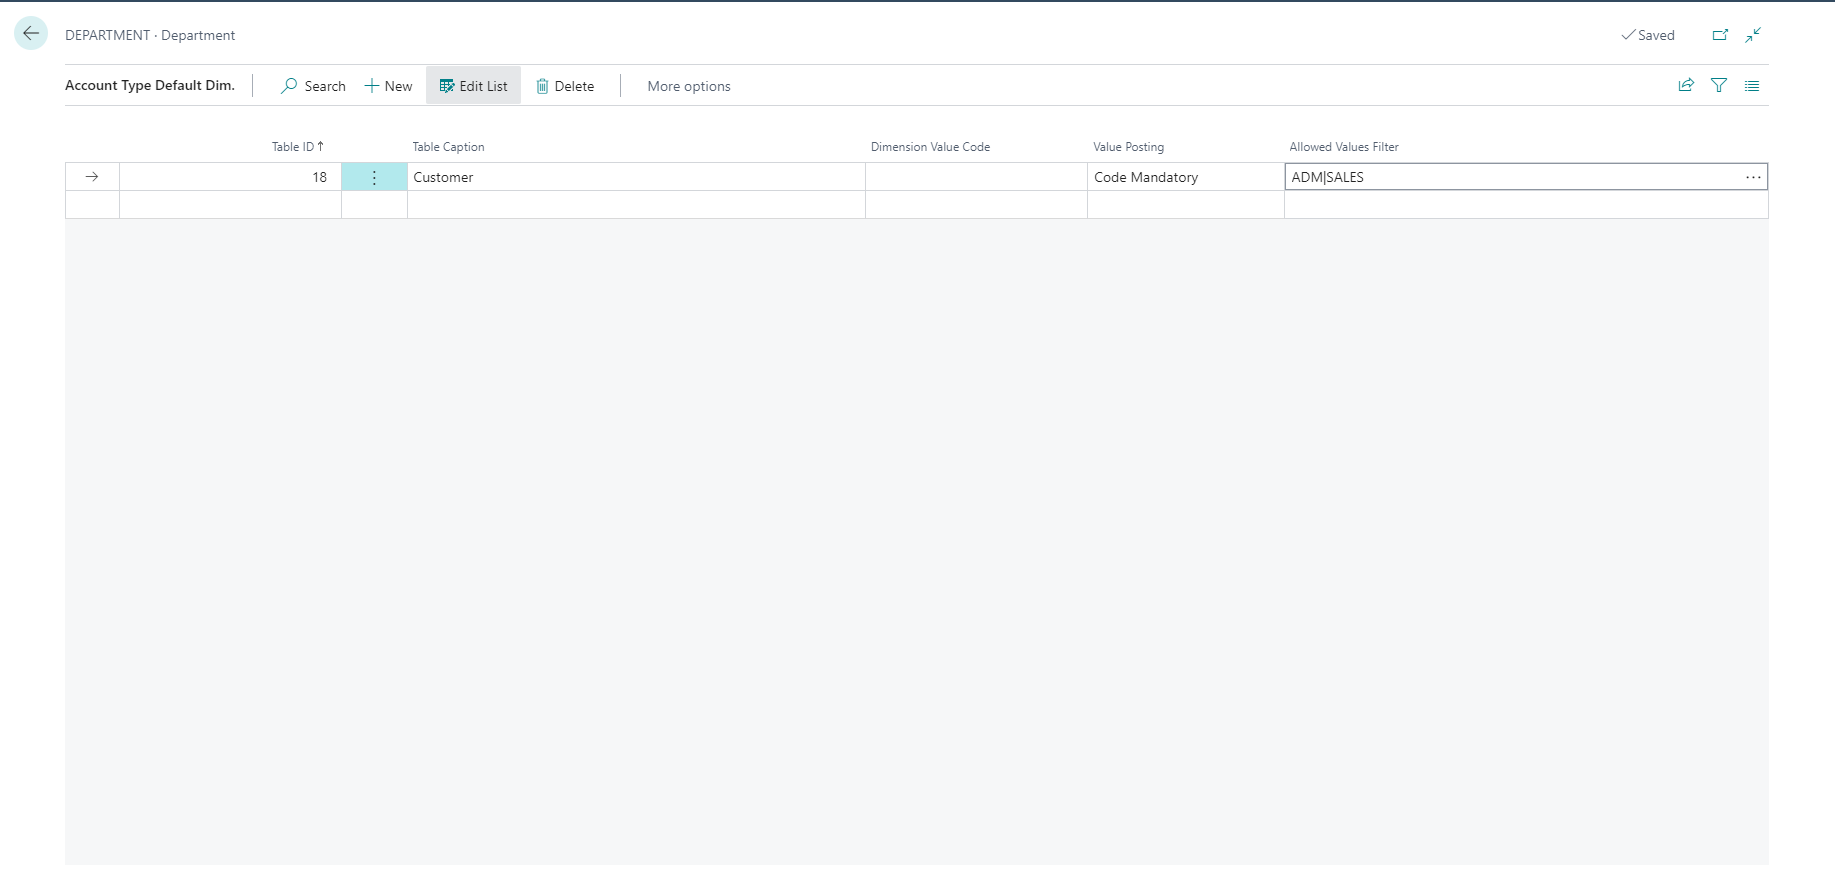Go back with the arrow button

pyautogui.click(x=31, y=33)
